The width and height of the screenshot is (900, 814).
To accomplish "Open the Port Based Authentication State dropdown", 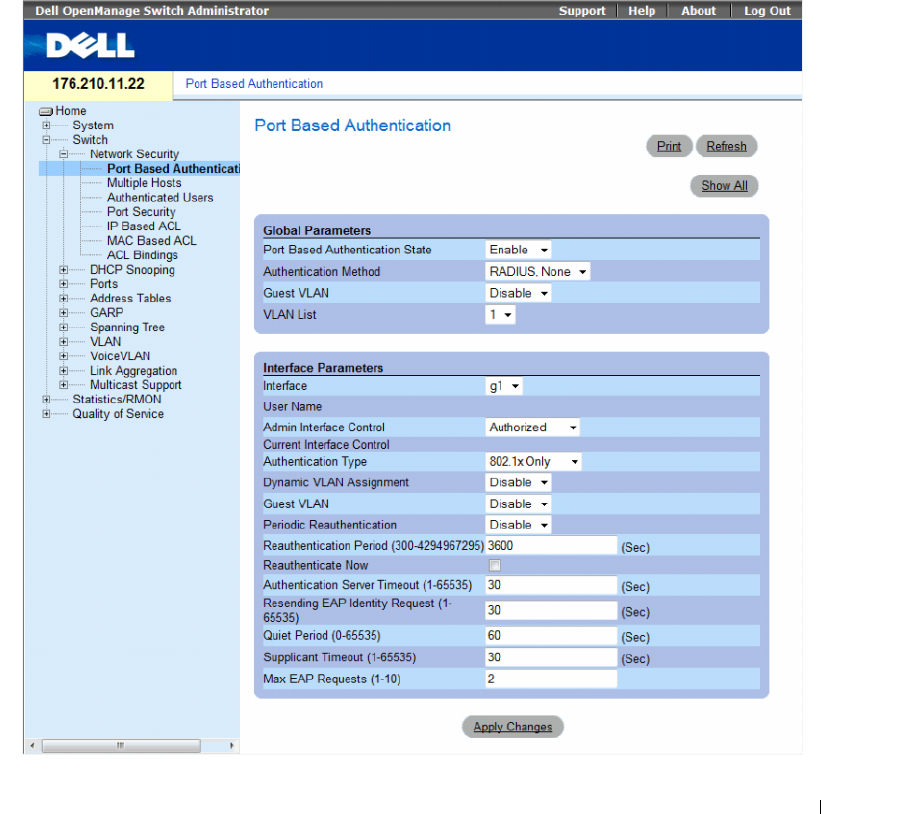I will [518, 250].
